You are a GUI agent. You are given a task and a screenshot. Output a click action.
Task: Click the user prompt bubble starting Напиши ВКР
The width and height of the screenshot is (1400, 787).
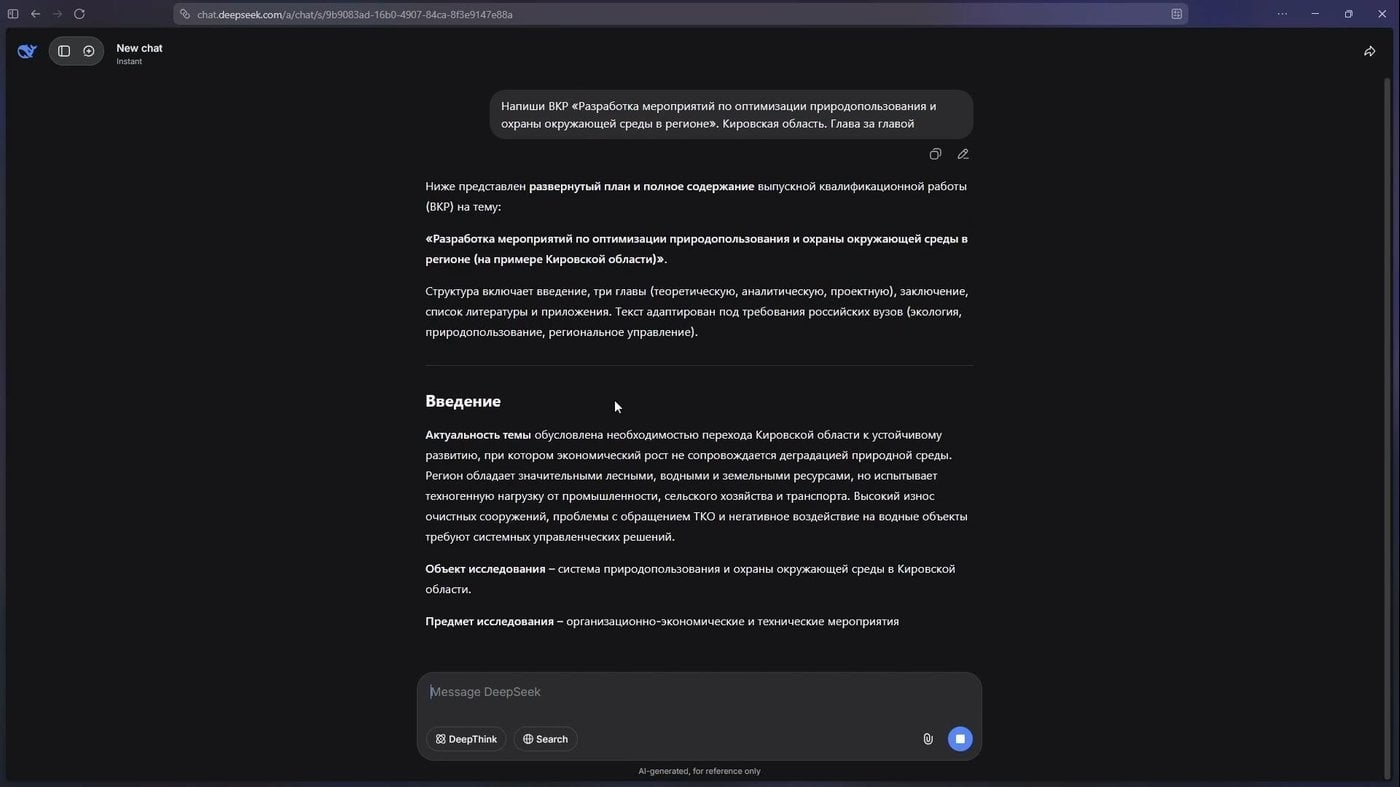click(x=731, y=115)
